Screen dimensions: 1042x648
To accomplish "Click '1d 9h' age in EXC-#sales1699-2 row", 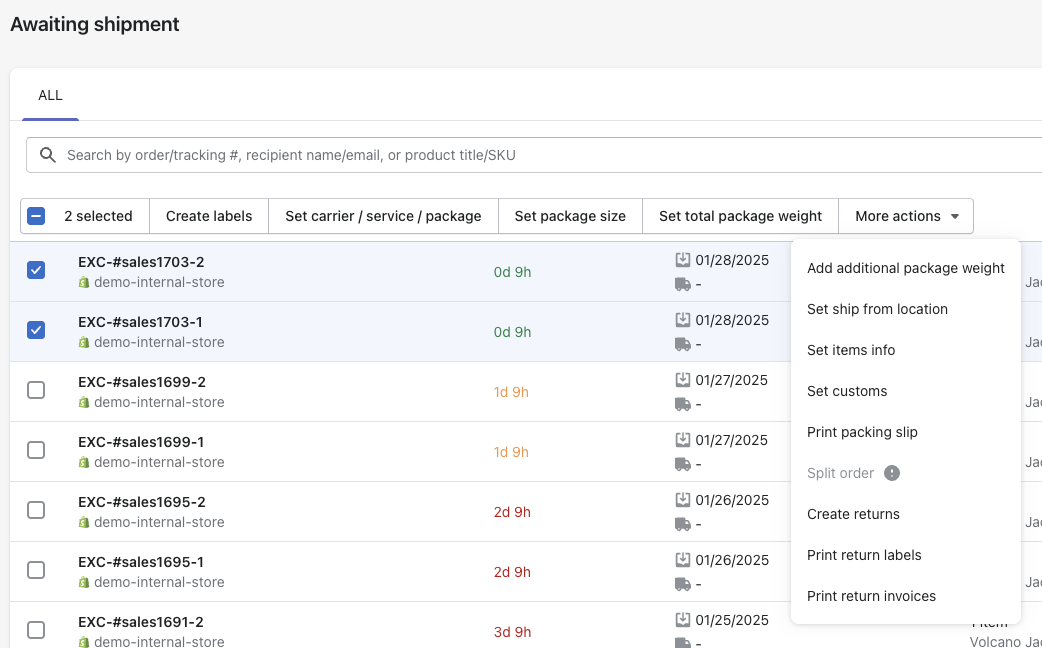I will (x=511, y=392).
